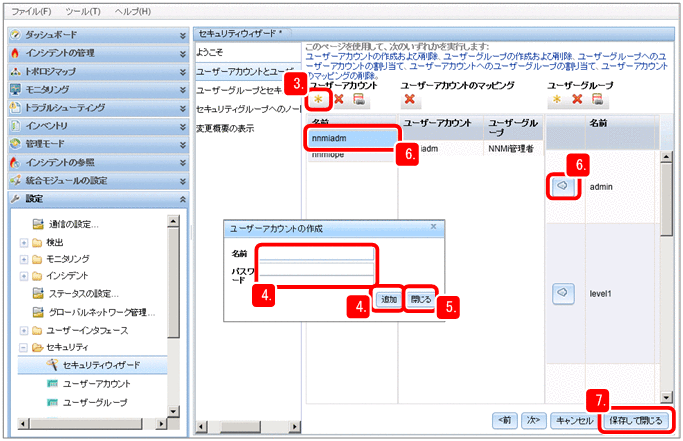Select セキュリティグループへのノード wizard step
683x441 pixels.
pyautogui.click(x=248, y=109)
